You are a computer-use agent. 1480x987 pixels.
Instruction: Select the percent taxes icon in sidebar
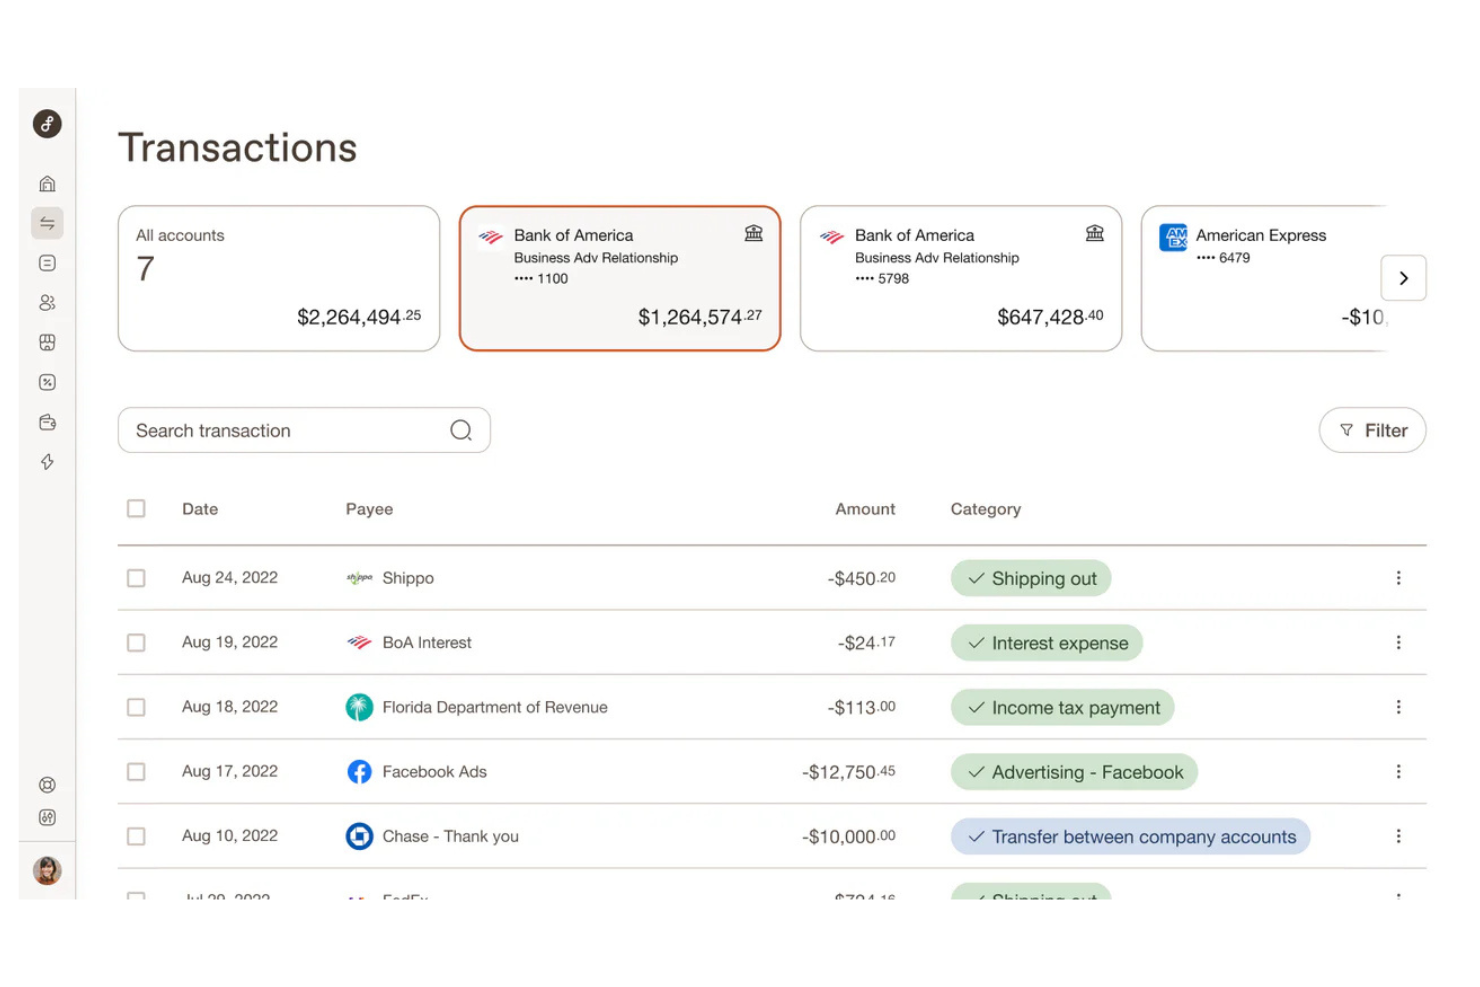point(47,382)
